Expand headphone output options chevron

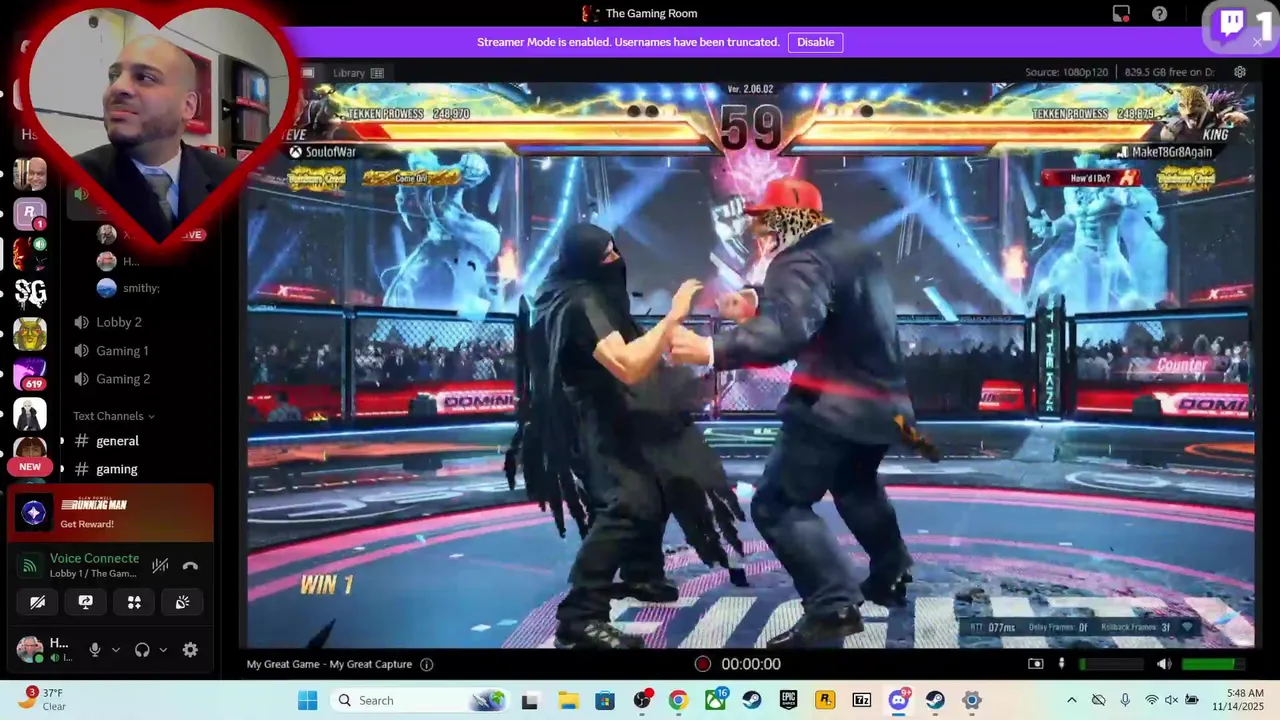[x=163, y=650]
